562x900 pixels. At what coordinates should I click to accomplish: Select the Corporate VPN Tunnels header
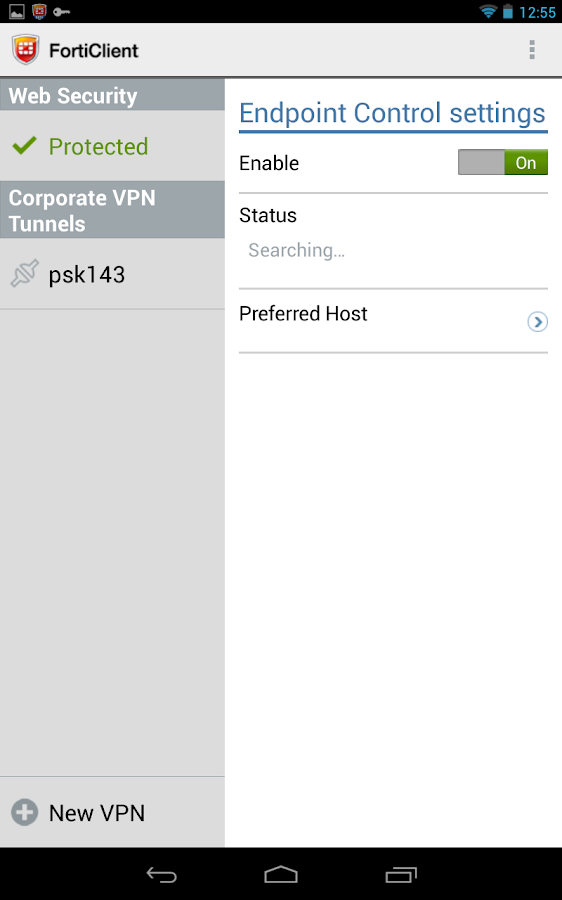(x=113, y=210)
